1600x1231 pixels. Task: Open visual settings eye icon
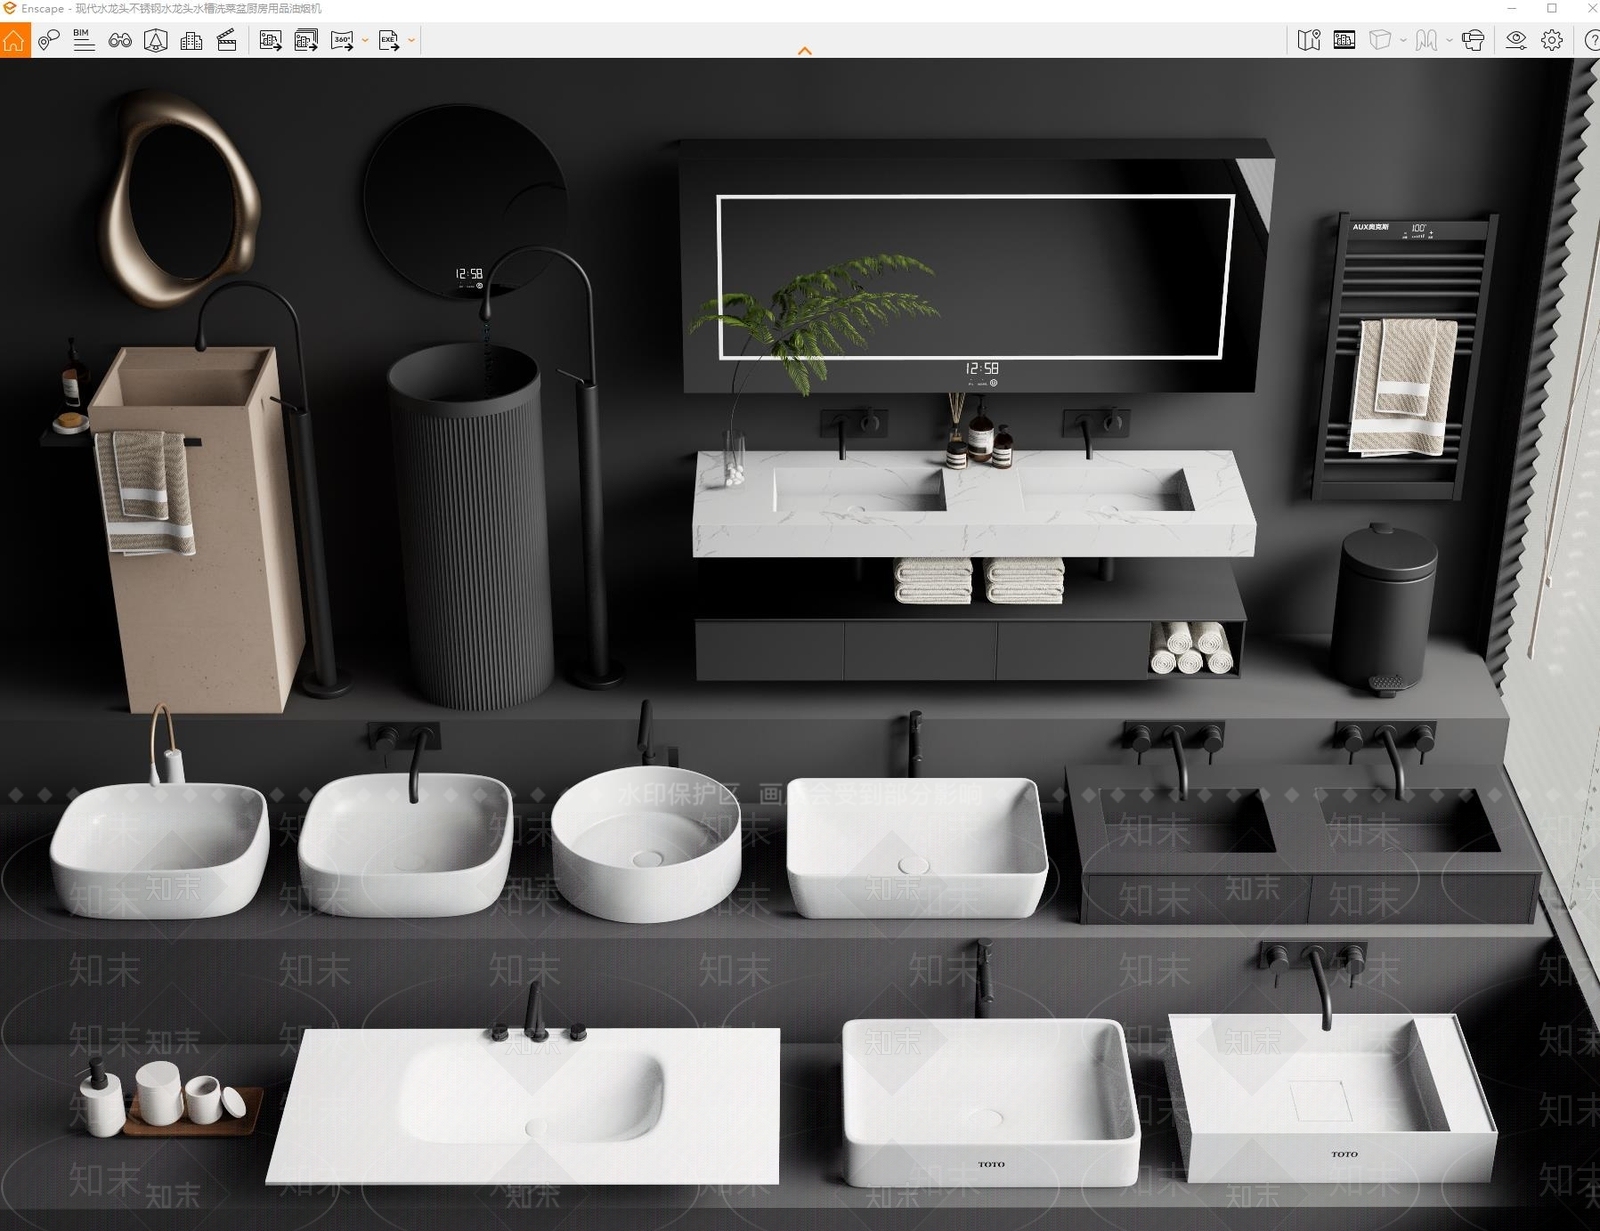(1516, 40)
